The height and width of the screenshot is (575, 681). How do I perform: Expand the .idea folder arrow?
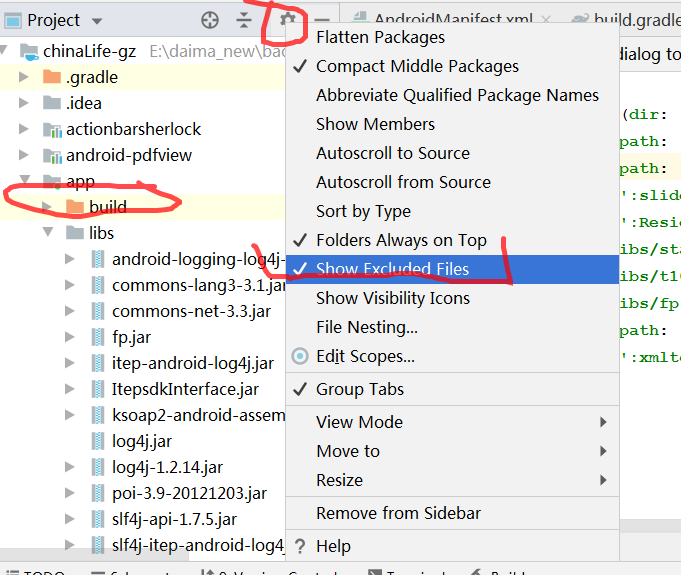[x=23, y=103]
